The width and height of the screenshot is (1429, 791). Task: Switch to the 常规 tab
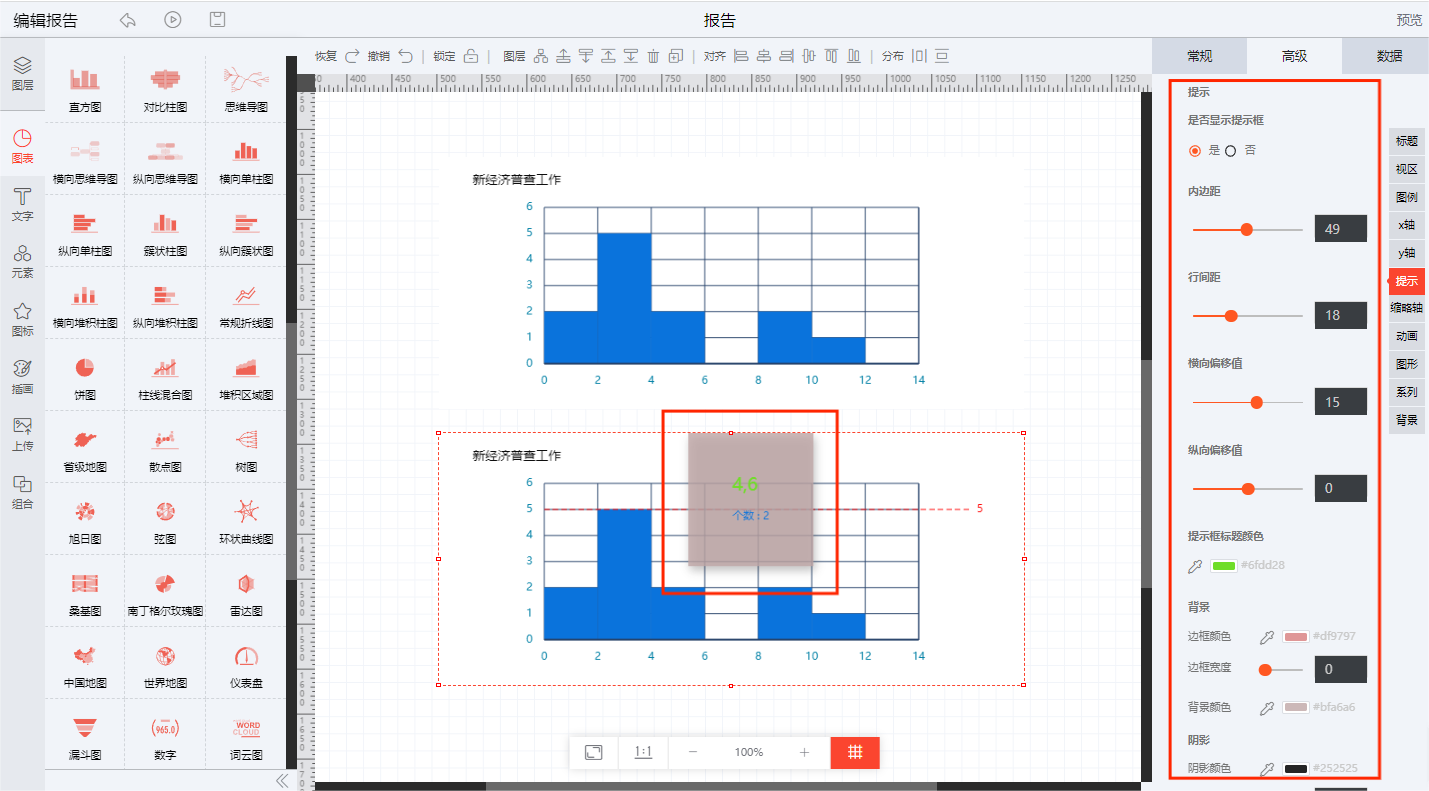[1200, 56]
